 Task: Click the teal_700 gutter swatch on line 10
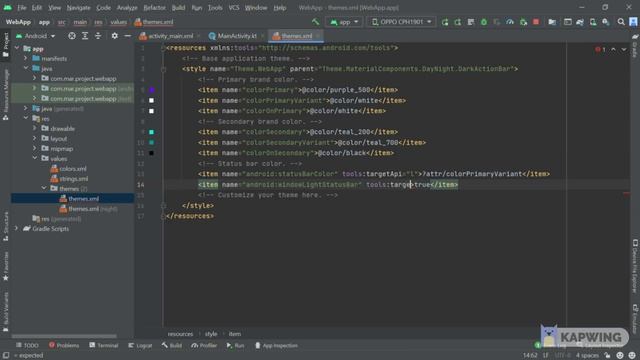[x=151, y=142]
